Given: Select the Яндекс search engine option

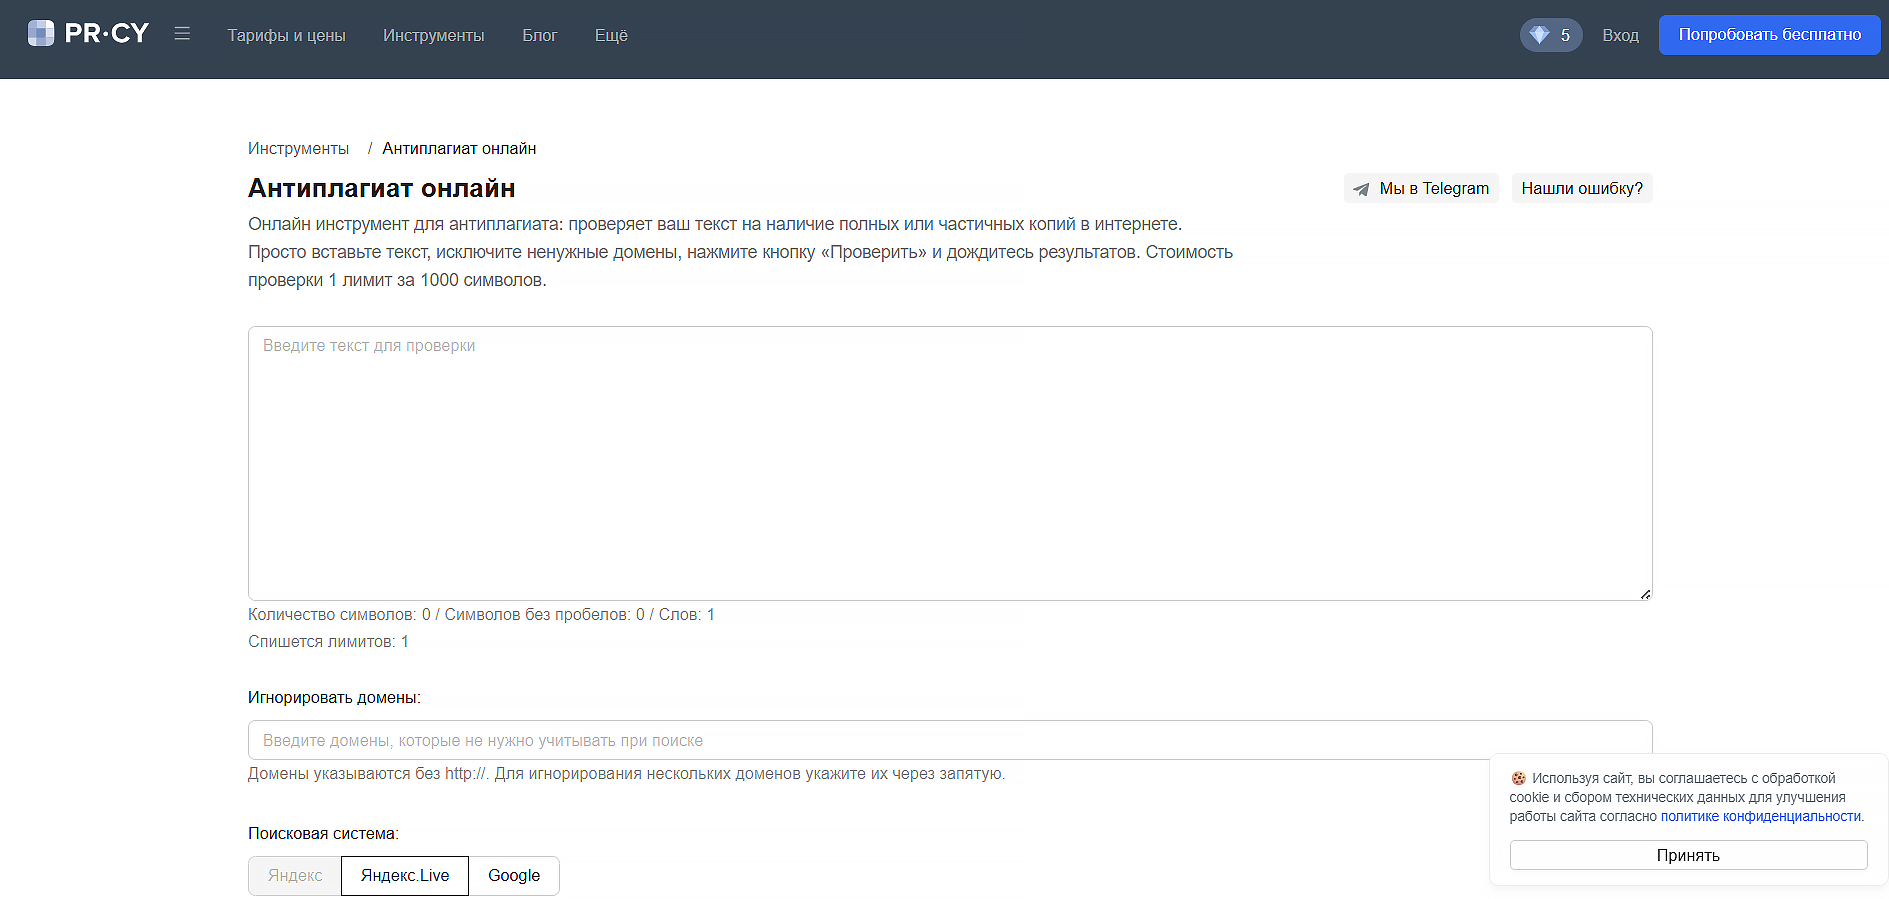Looking at the screenshot, I should (x=295, y=876).
